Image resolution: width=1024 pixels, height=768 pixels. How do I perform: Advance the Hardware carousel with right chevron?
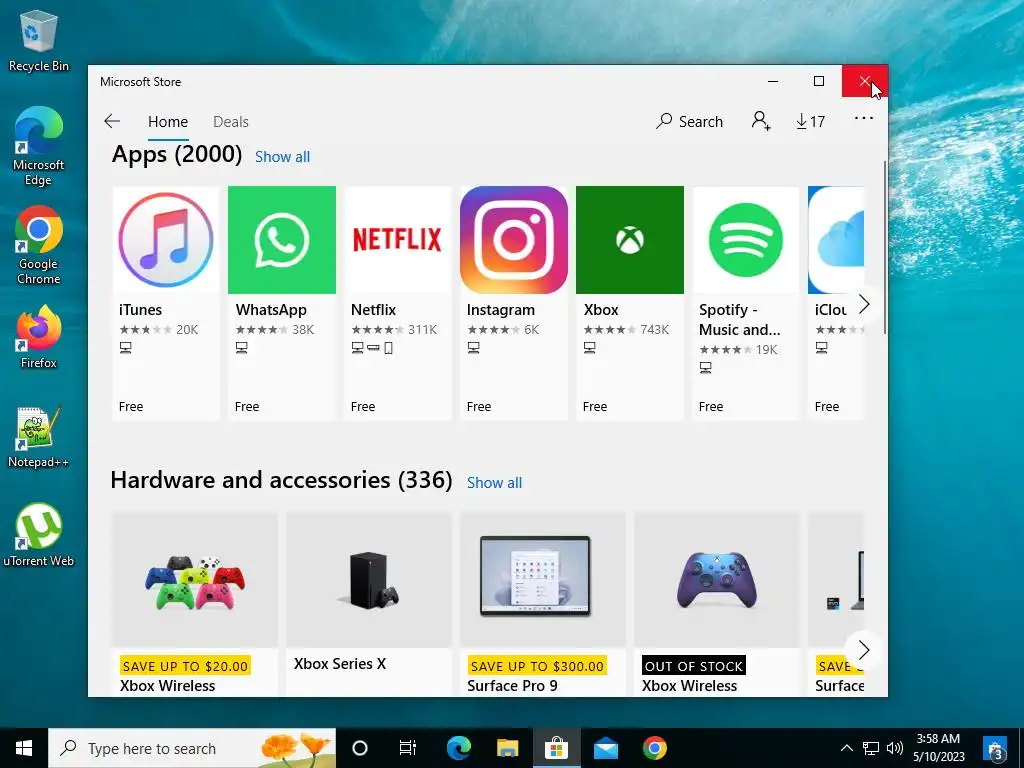(x=863, y=650)
